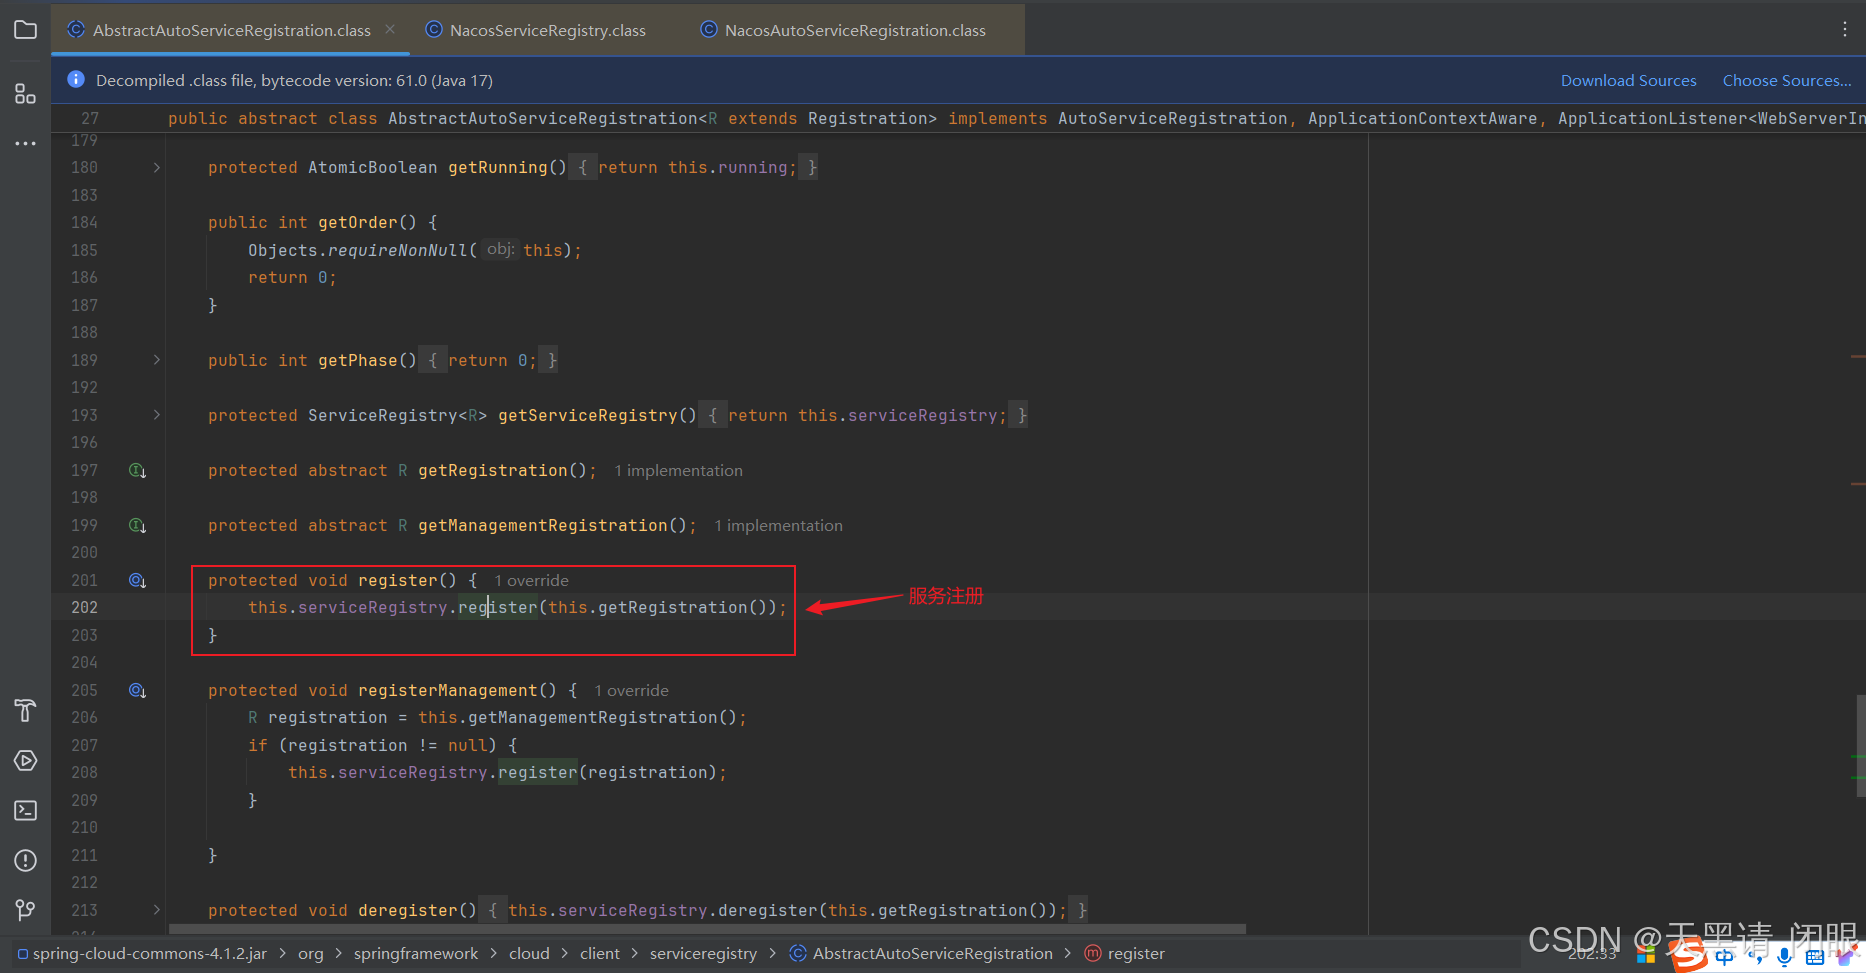1866x973 pixels.
Task: Toggle the Chinese input mode indicator
Action: pos(1724,957)
